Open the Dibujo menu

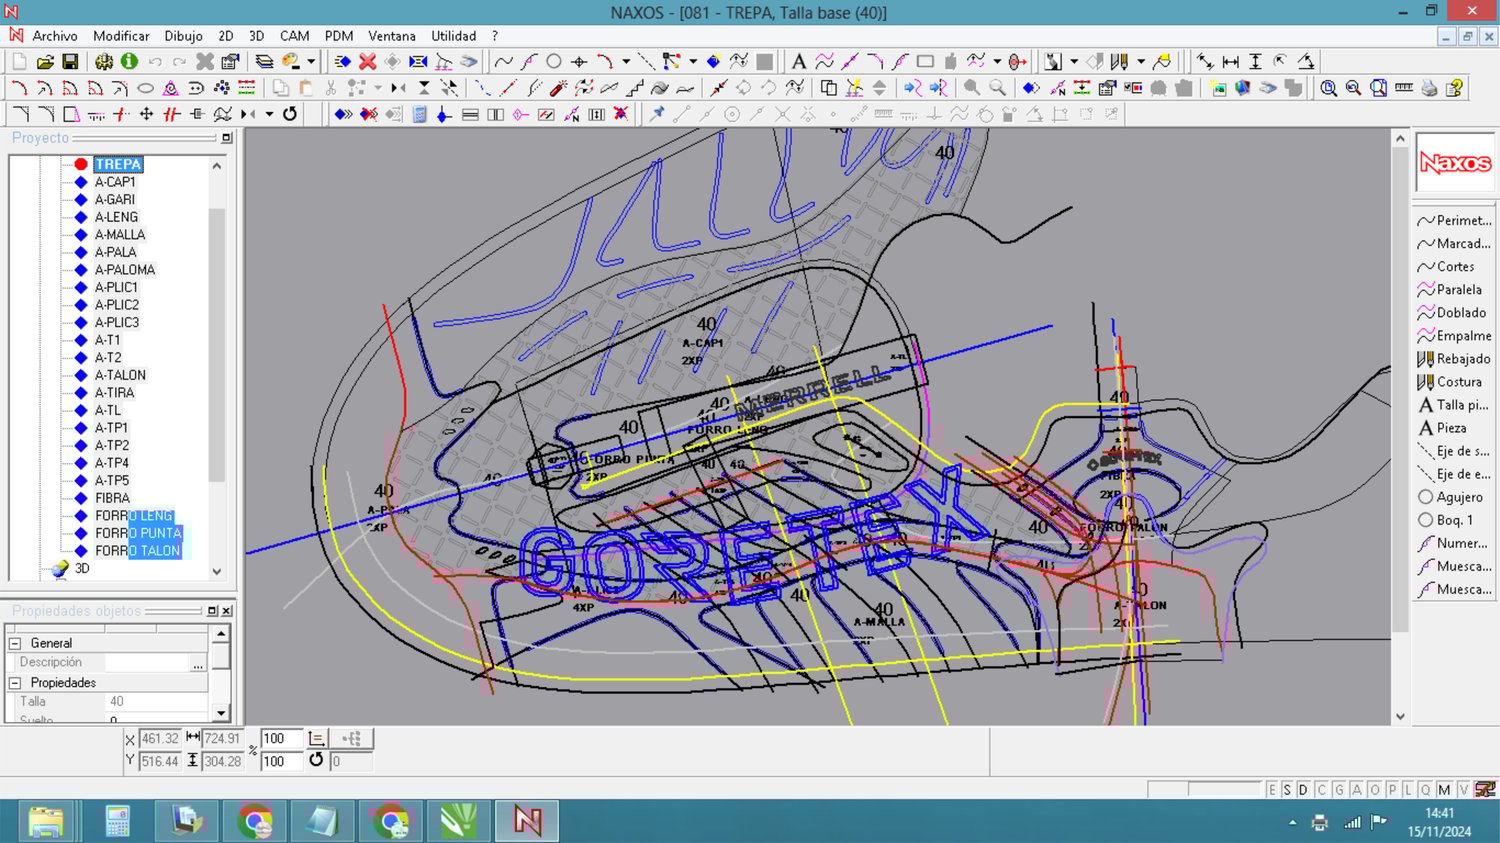coord(183,36)
